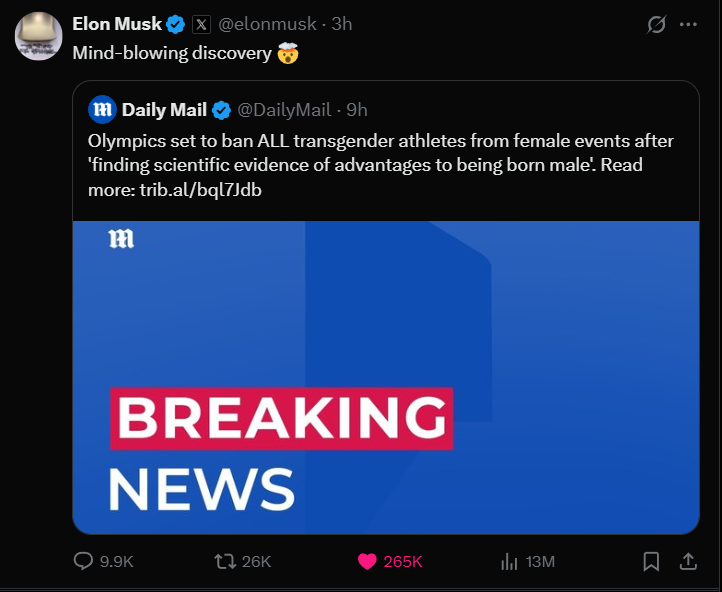Open the Grok action icon
Viewport: 722px width, 592px height.
point(656,25)
